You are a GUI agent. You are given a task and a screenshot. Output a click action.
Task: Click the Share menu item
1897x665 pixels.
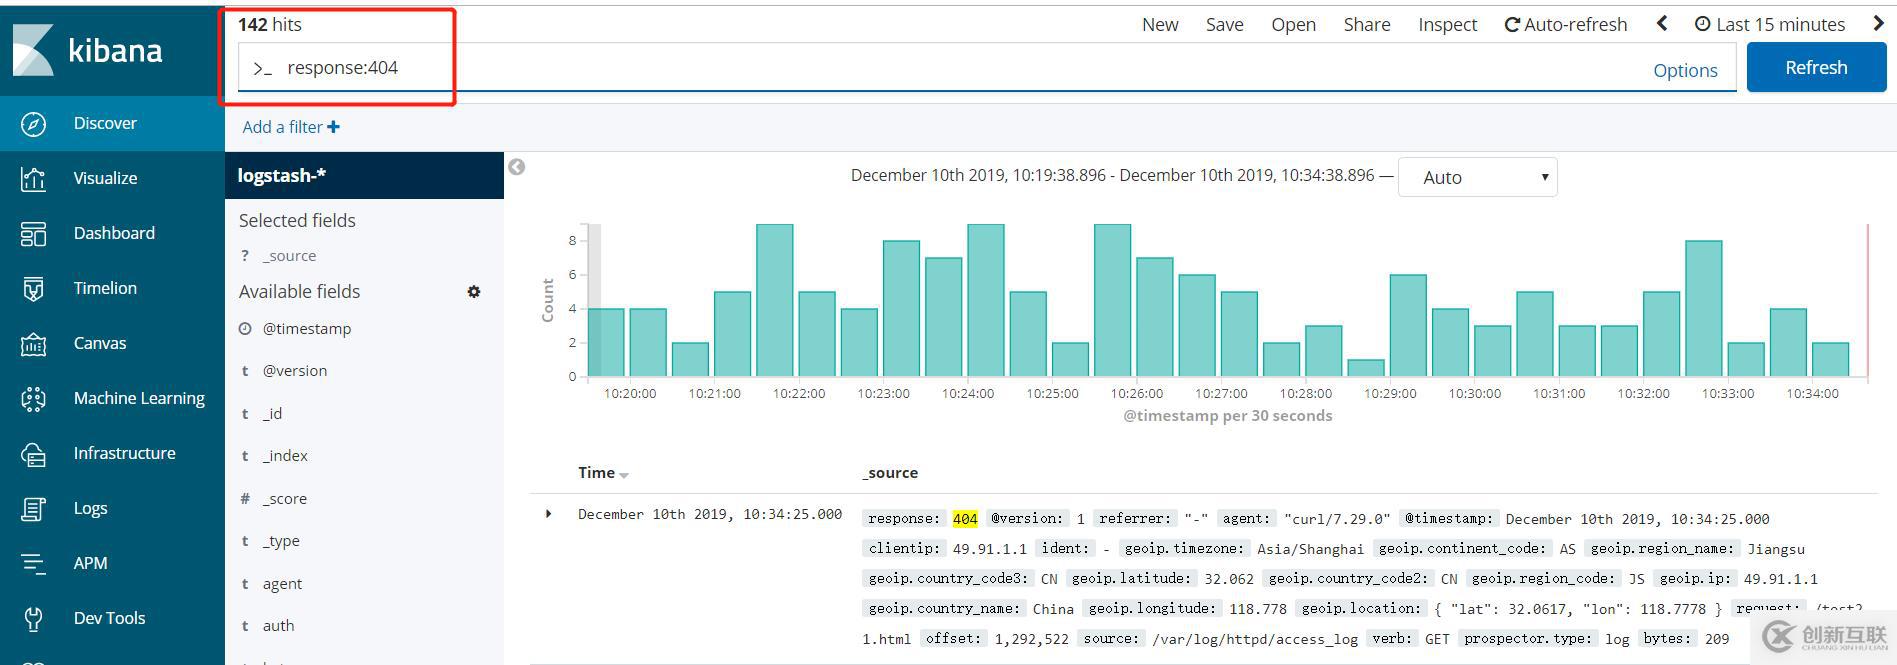[1367, 24]
